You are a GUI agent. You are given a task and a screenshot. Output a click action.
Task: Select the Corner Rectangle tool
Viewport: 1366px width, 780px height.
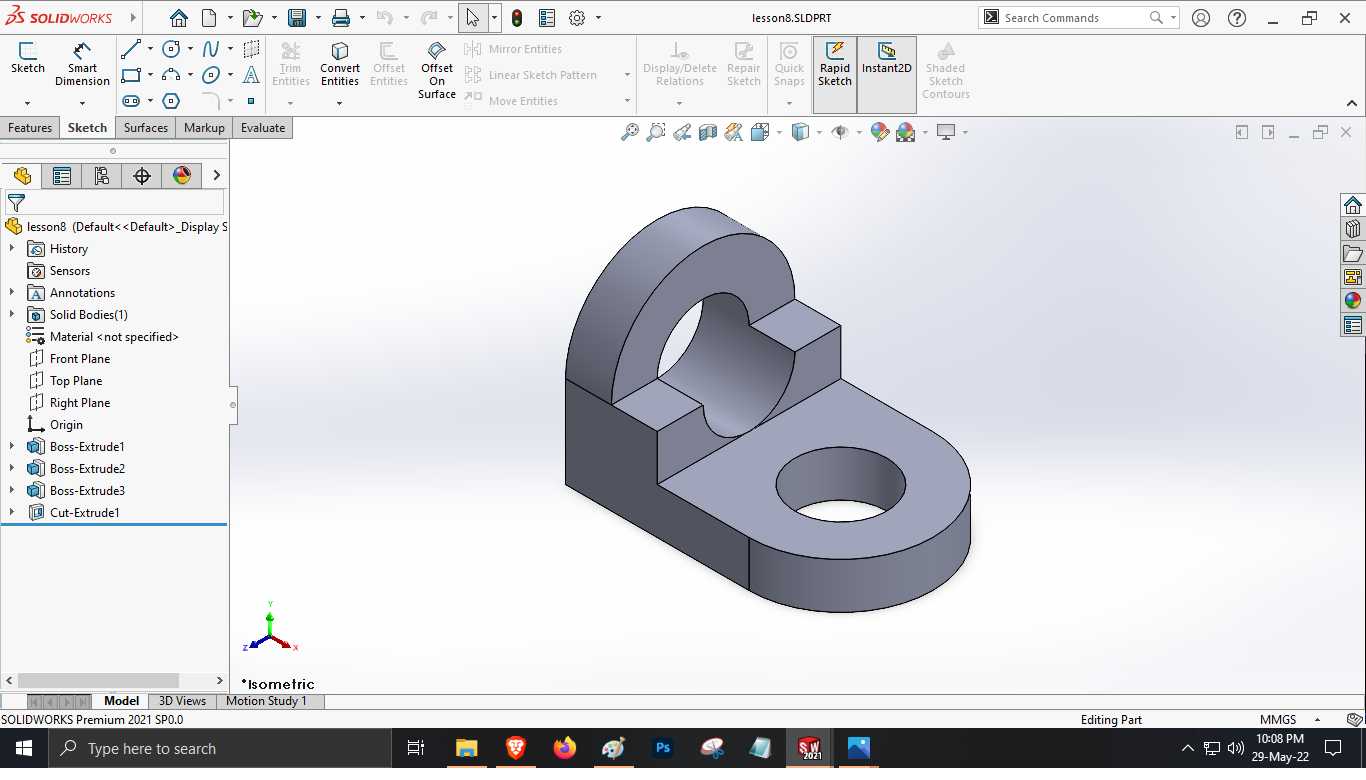(x=130, y=75)
